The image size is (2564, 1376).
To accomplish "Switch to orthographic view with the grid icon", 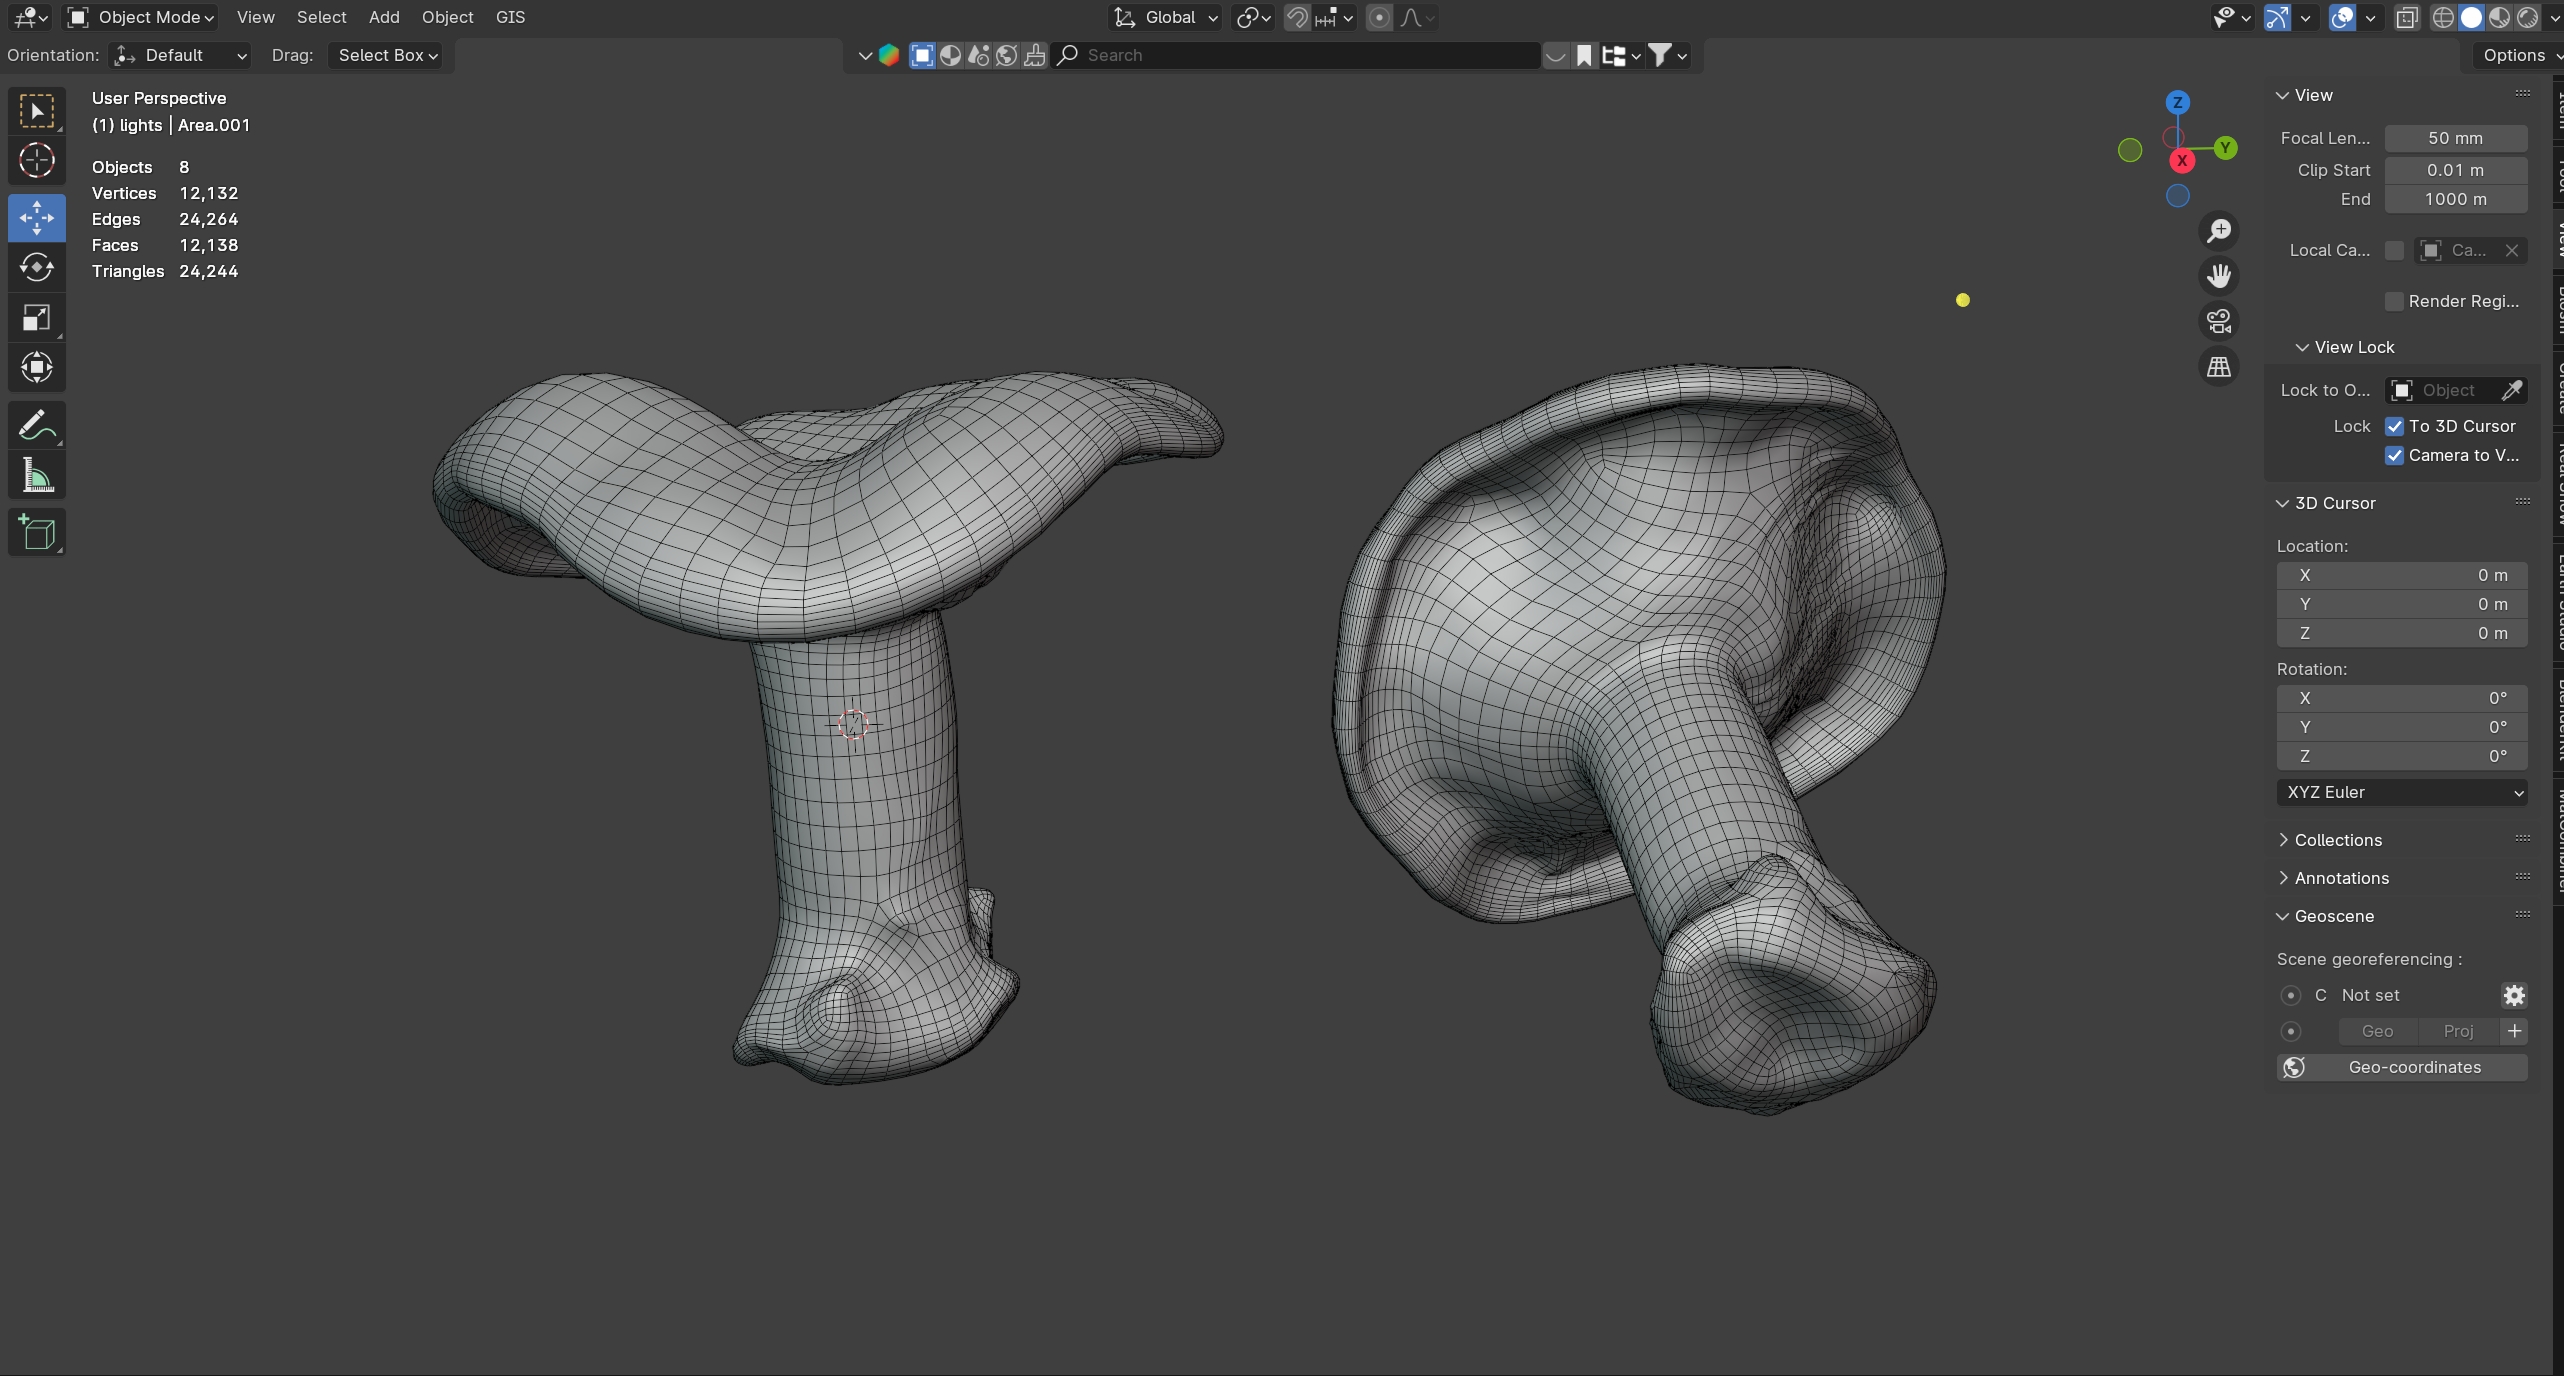I will (2219, 367).
